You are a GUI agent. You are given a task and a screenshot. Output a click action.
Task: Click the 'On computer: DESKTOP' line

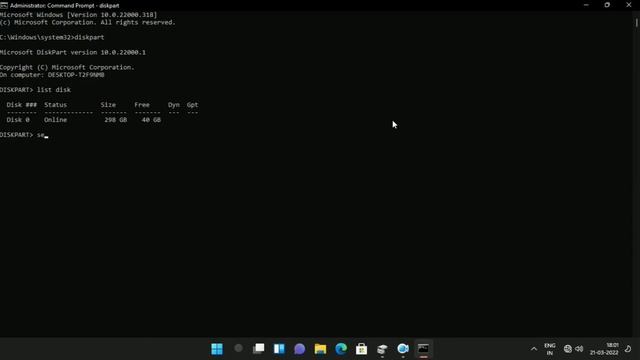[x=52, y=75]
